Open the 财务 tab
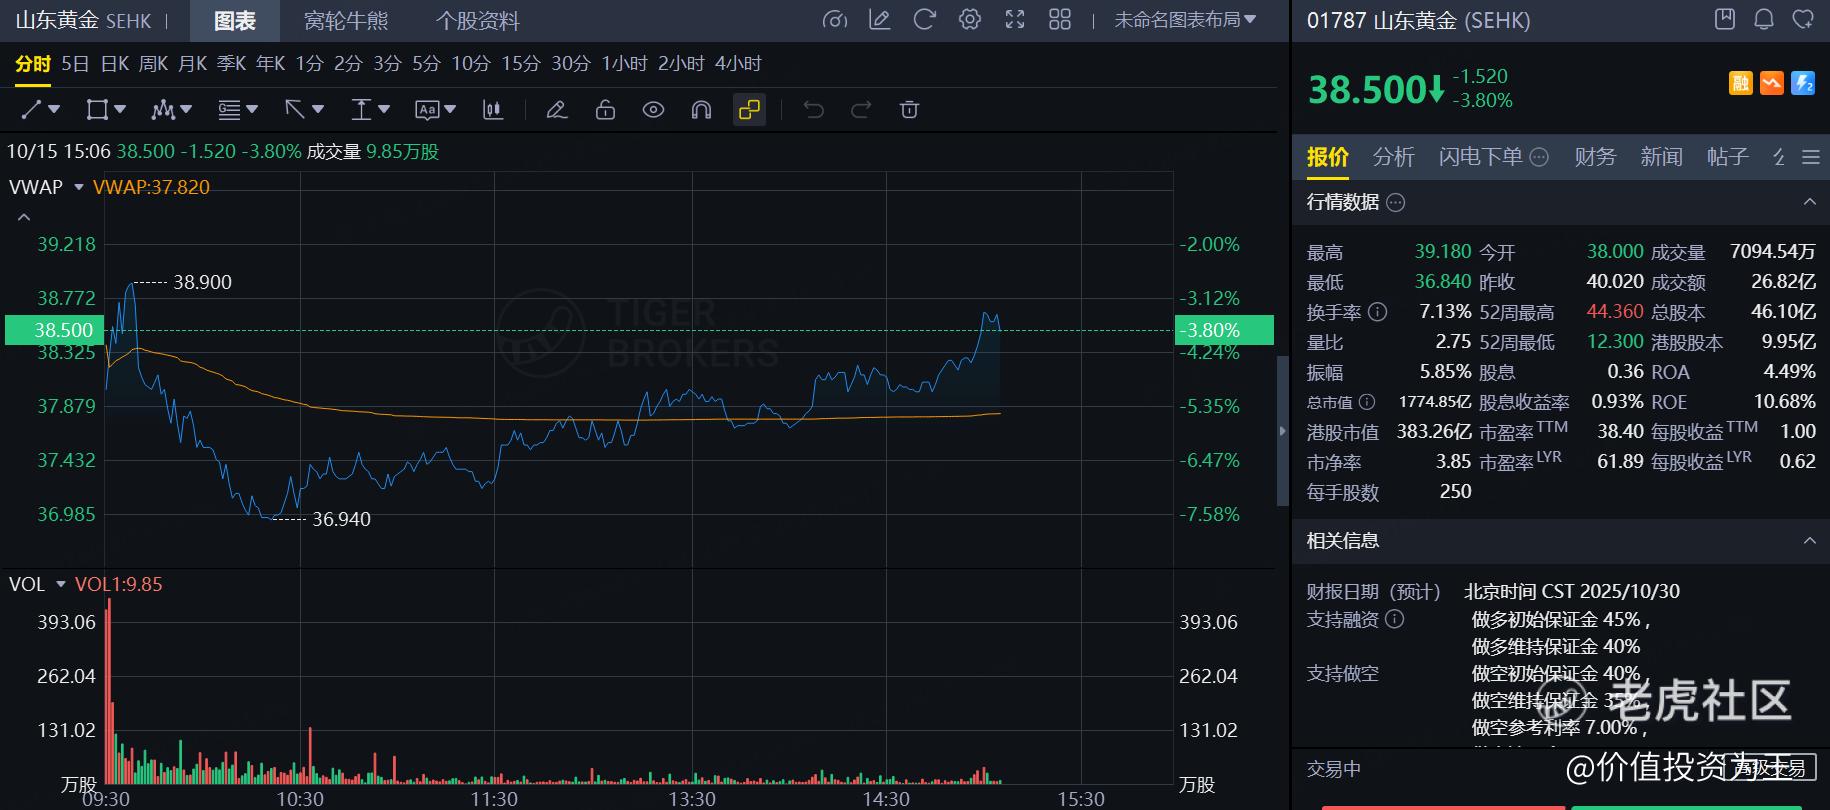This screenshot has height=810, width=1830. pos(1594,157)
